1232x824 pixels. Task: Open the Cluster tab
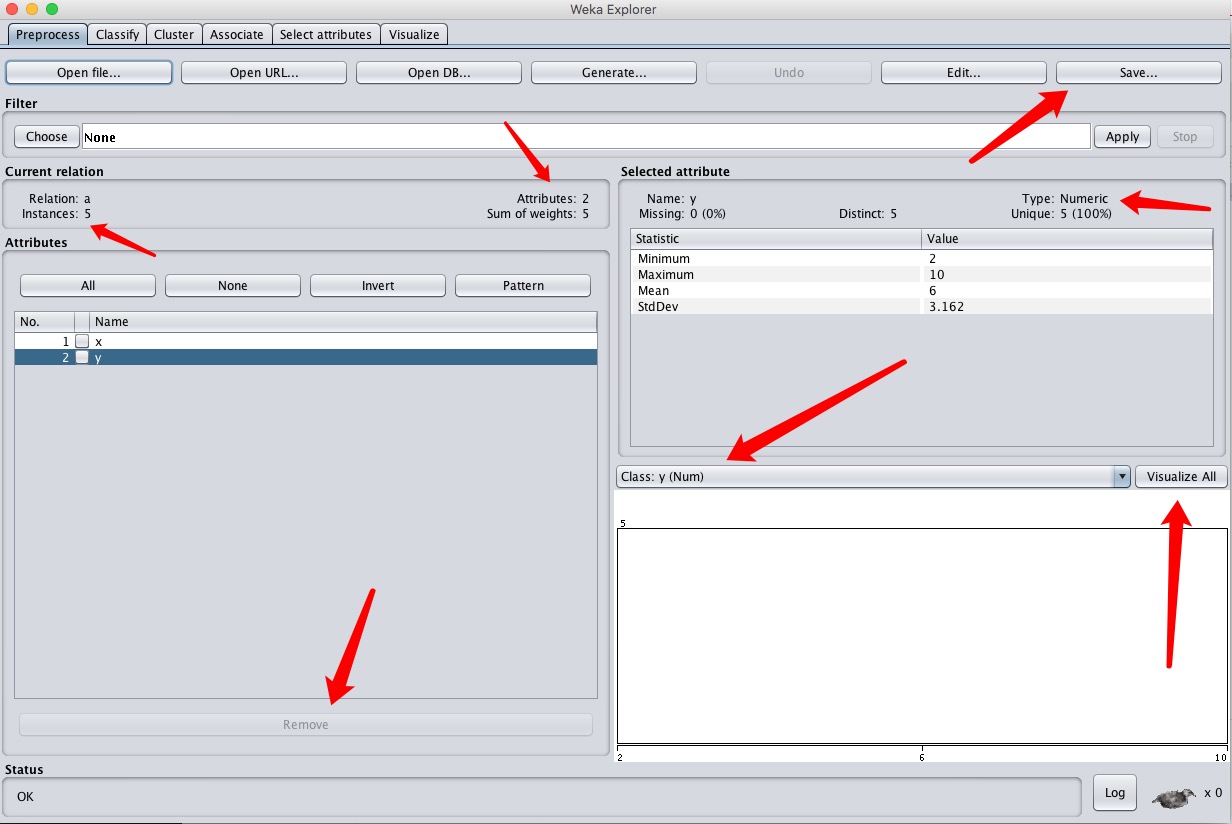[174, 34]
